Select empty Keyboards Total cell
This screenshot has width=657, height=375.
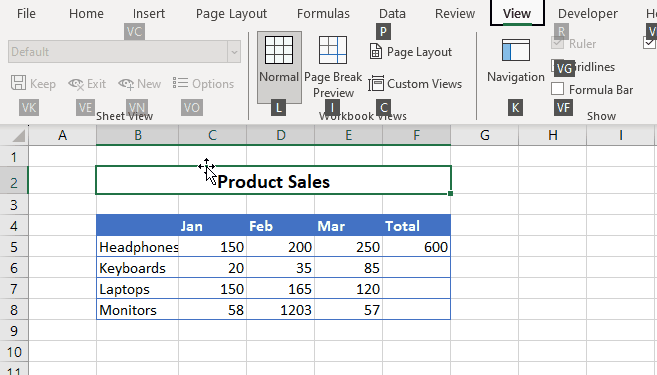tap(416, 268)
